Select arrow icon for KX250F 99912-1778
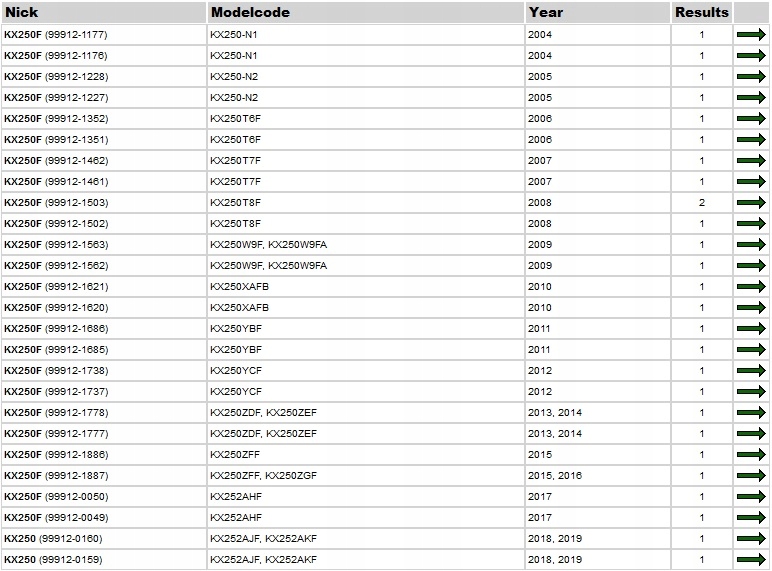 point(751,412)
